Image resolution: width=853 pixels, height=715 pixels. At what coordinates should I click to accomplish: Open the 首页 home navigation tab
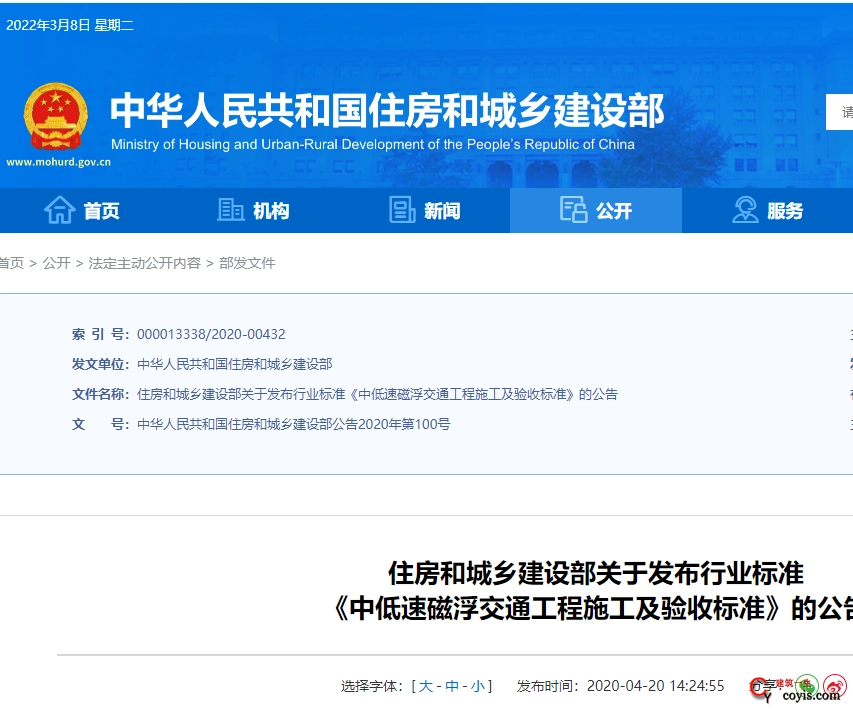coord(82,211)
